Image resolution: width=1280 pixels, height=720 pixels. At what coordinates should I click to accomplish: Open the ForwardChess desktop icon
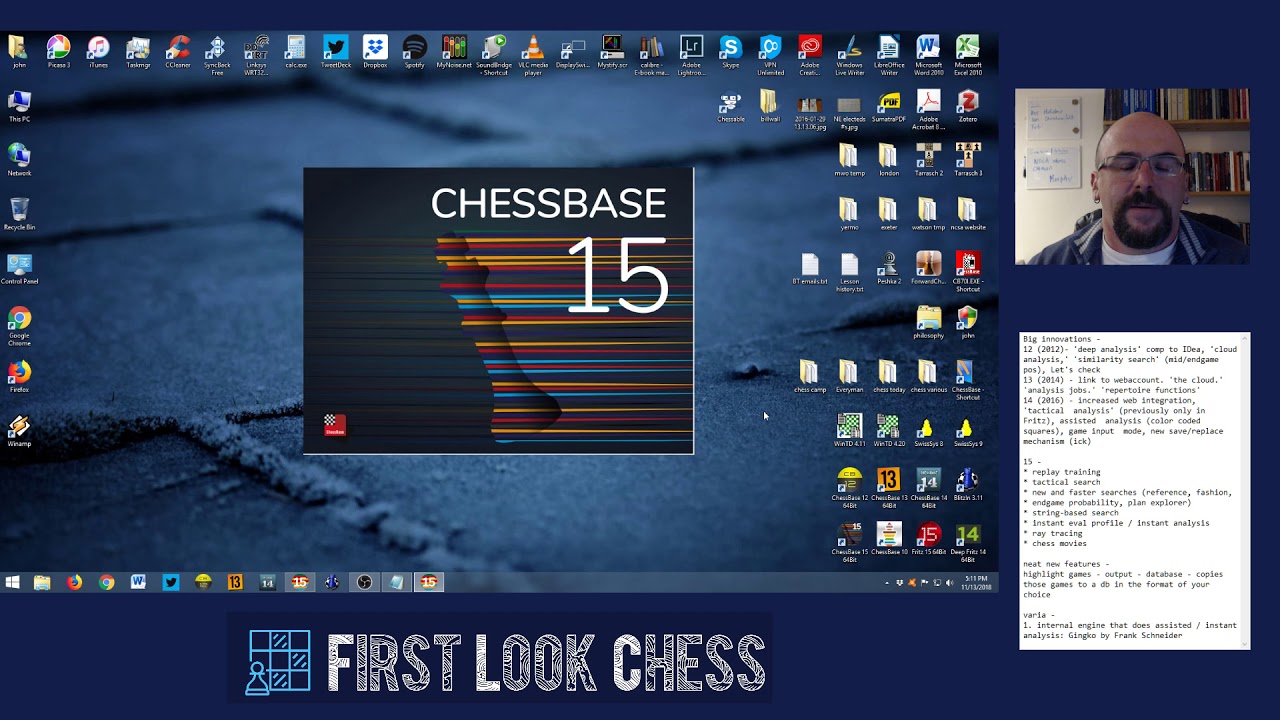(x=928, y=269)
